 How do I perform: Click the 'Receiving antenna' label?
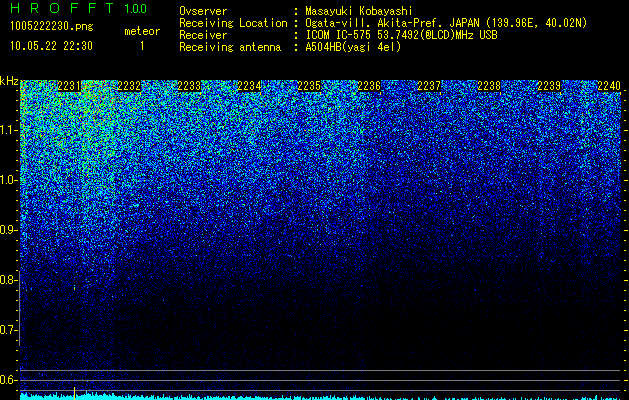click(230, 47)
